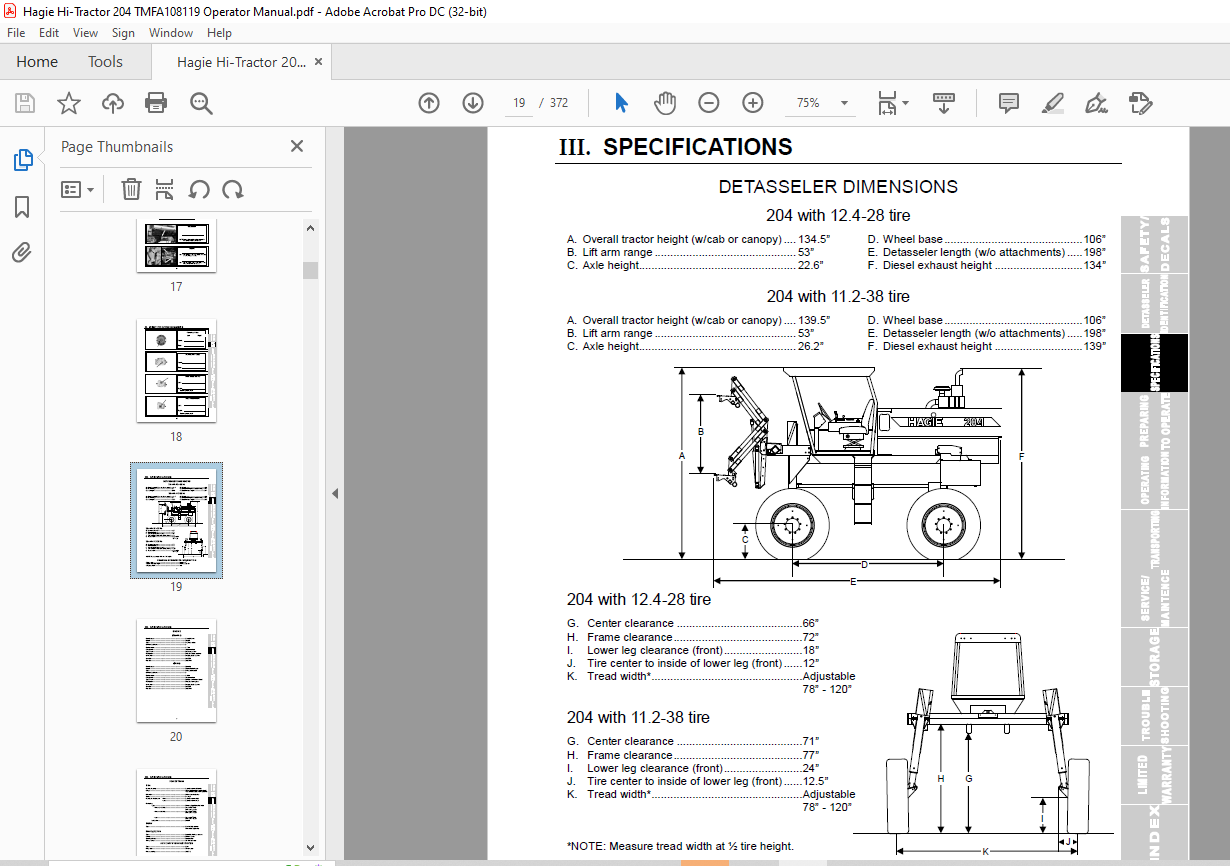The width and height of the screenshot is (1230, 866).
Task: Click the '*NOTE: Measure tread width' text
Action: pos(680,846)
